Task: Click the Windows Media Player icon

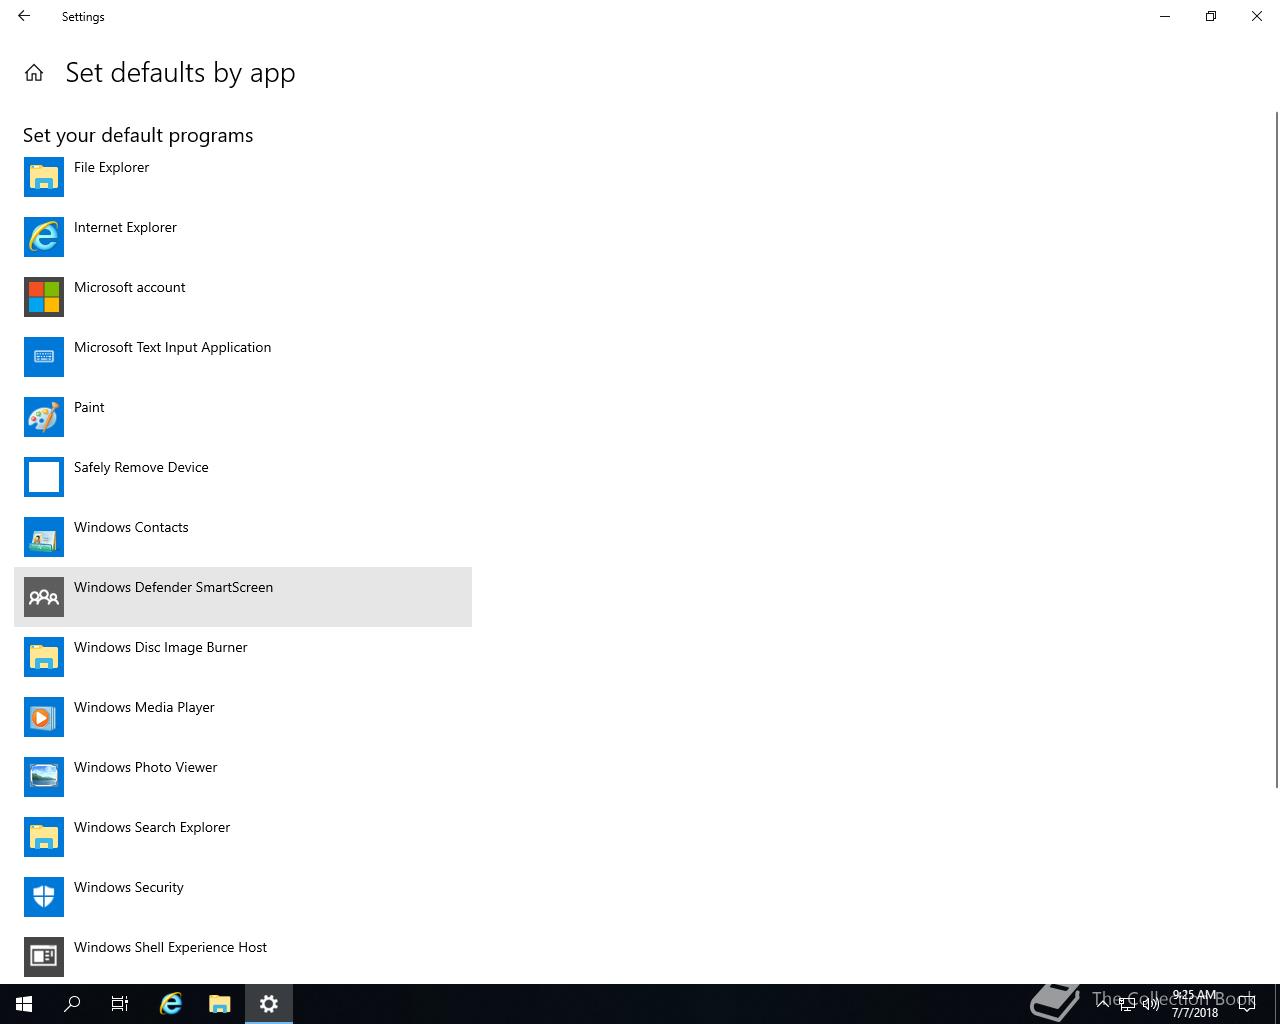Action: pos(44,717)
